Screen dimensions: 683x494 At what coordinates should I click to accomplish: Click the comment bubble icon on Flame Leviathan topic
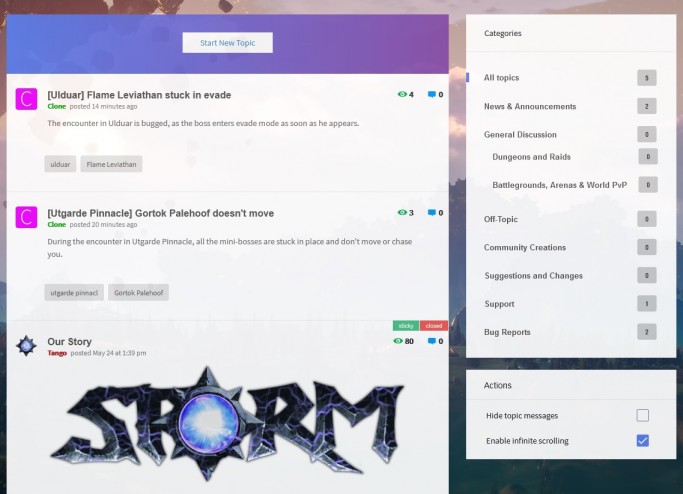432,94
